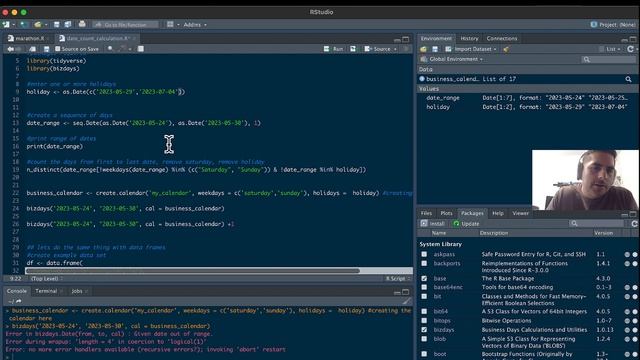Screen dimensions: 640x360
Task: Click the Packages search field
Action: (597, 224)
